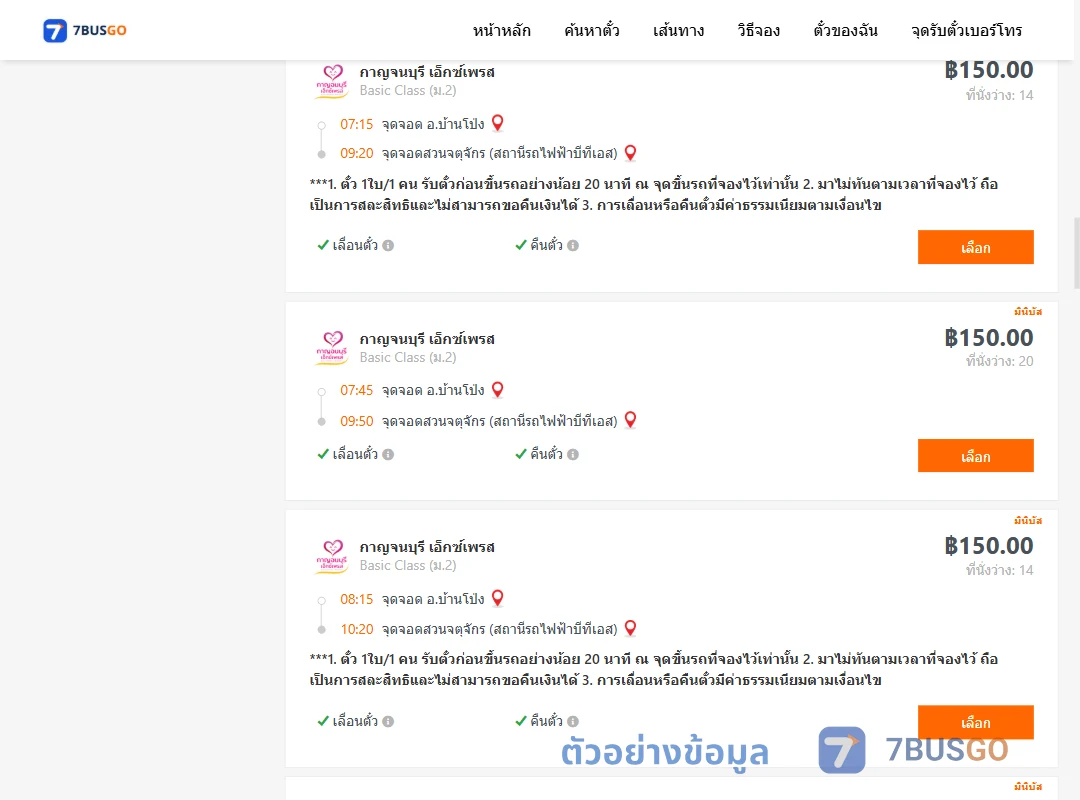Show map pin for 09:20 สวนจตุจักร stop
The height and width of the screenshot is (800, 1080).
630,153
